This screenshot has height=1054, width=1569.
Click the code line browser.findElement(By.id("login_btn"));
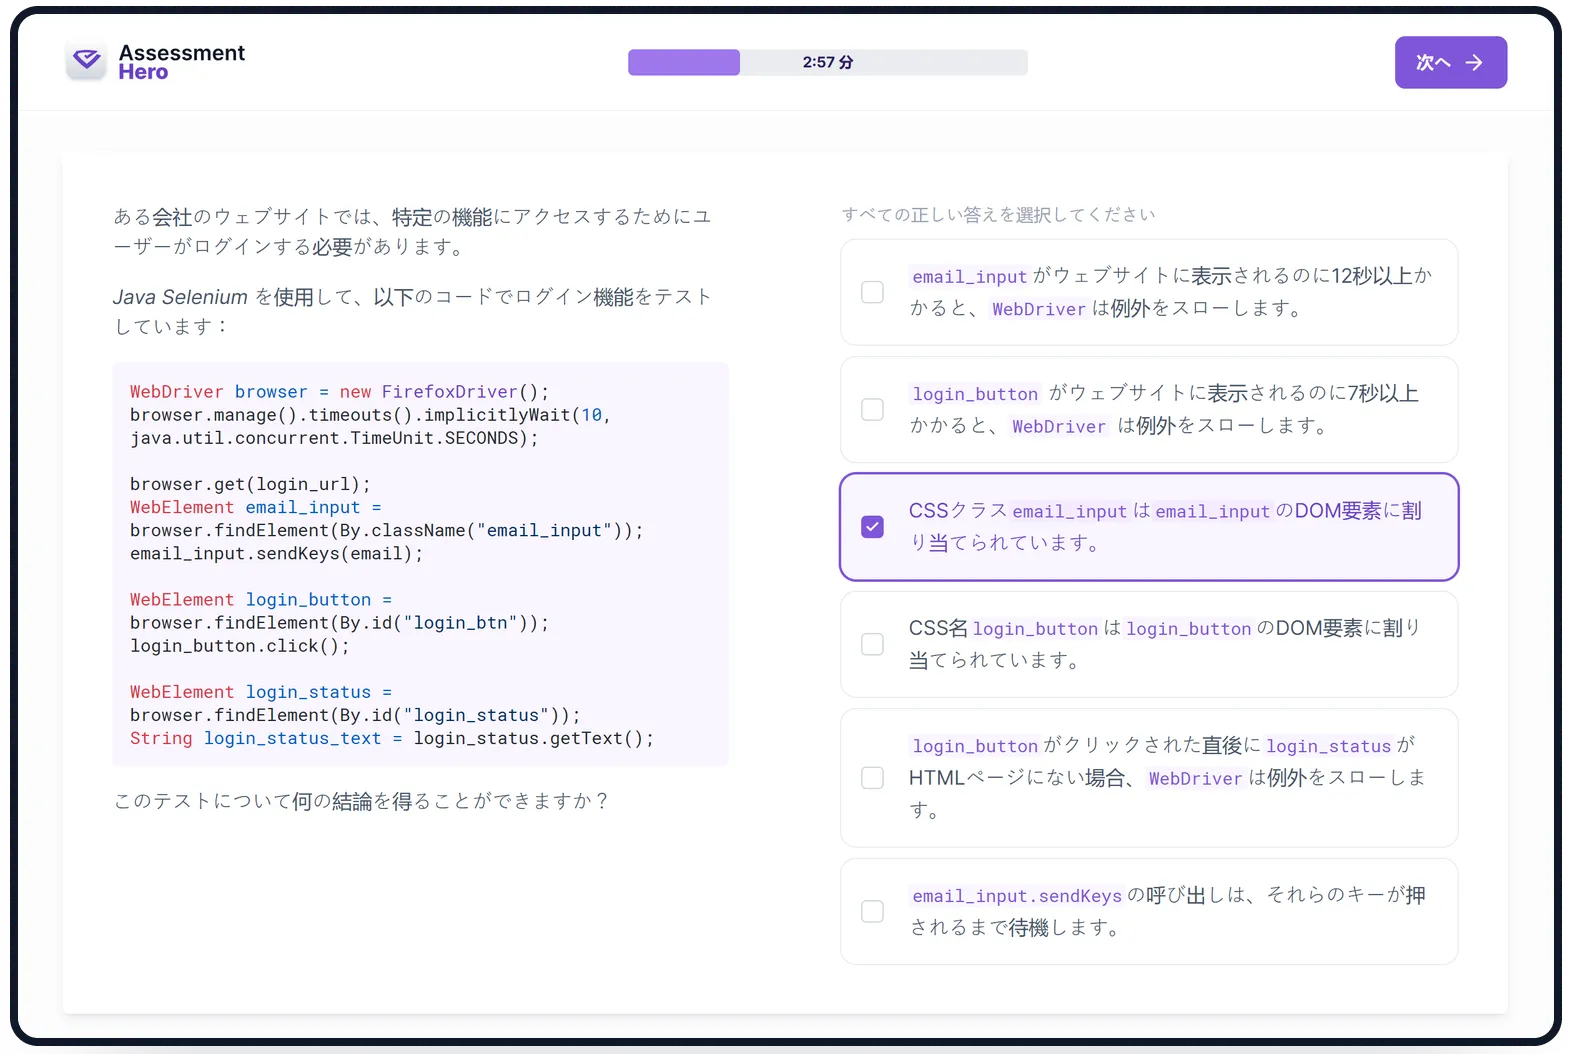(x=339, y=623)
